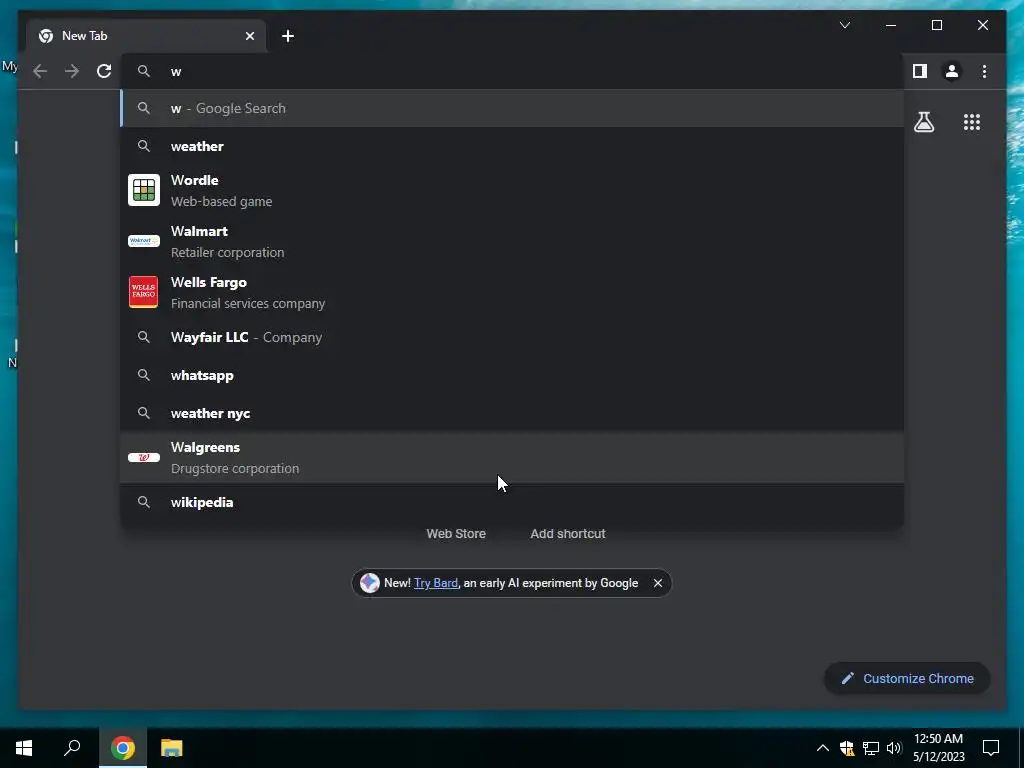This screenshot has width=1024, height=768.
Task: Reload the page with the refresh icon
Action: coord(104,71)
